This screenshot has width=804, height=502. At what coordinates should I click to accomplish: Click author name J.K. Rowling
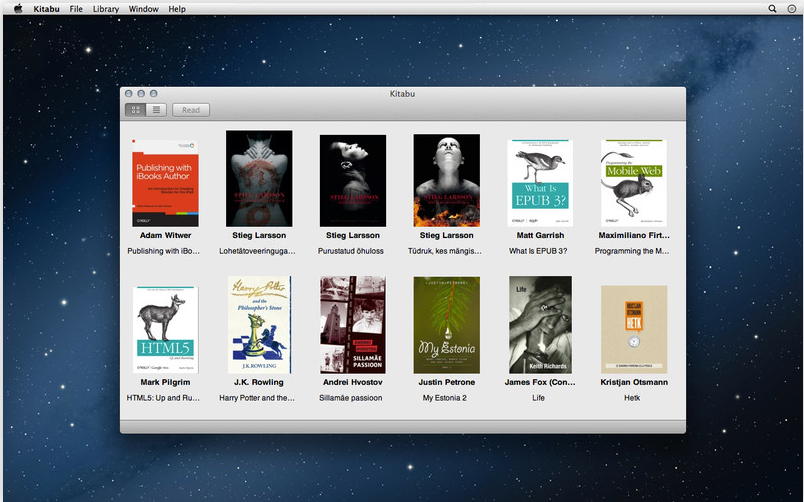click(x=259, y=383)
